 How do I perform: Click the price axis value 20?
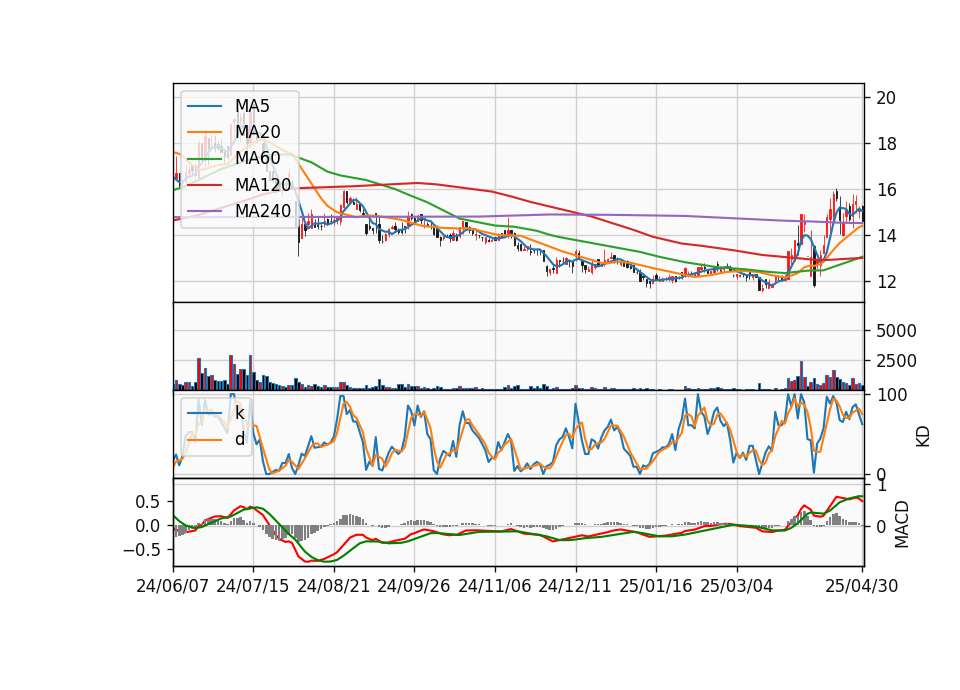886,98
